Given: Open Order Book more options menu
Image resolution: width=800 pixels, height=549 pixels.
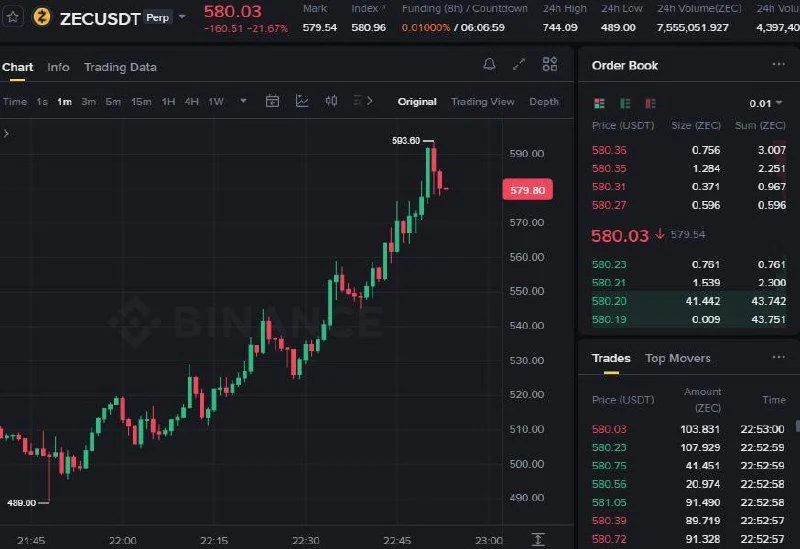Looking at the screenshot, I should click(779, 64).
